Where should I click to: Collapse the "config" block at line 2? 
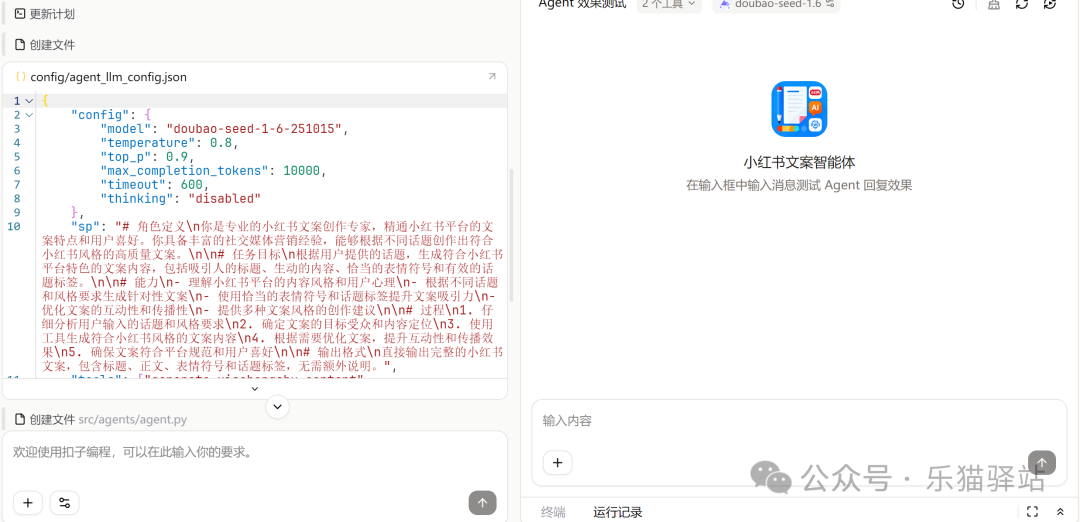[29, 114]
